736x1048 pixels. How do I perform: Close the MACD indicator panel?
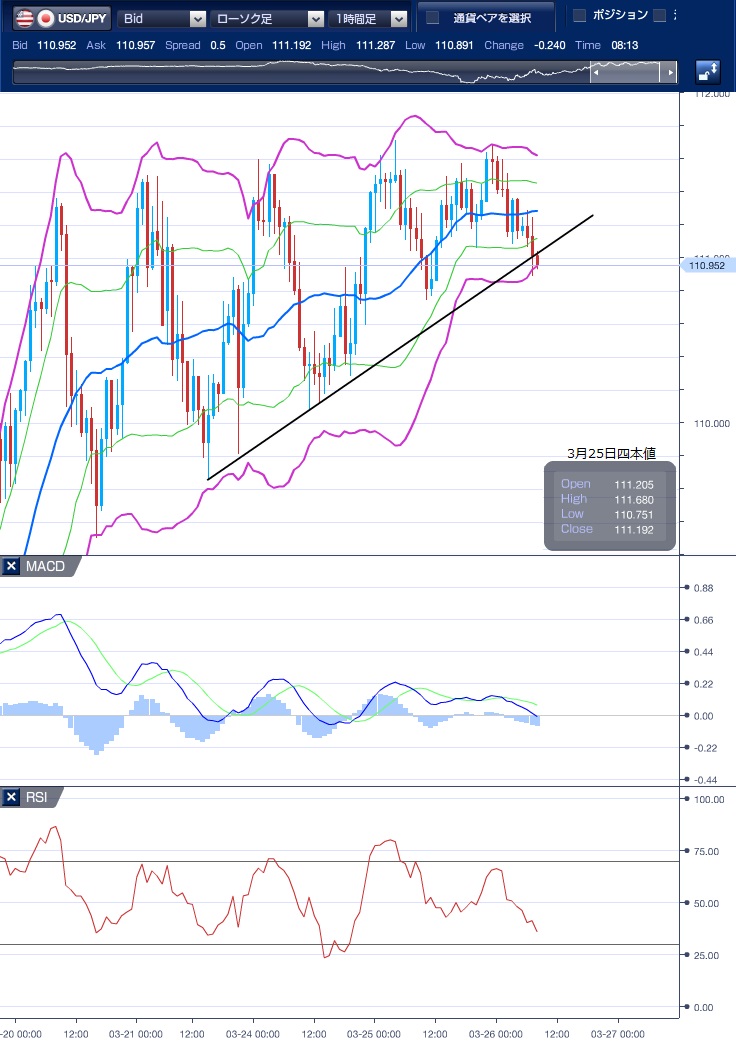[11, 567]
